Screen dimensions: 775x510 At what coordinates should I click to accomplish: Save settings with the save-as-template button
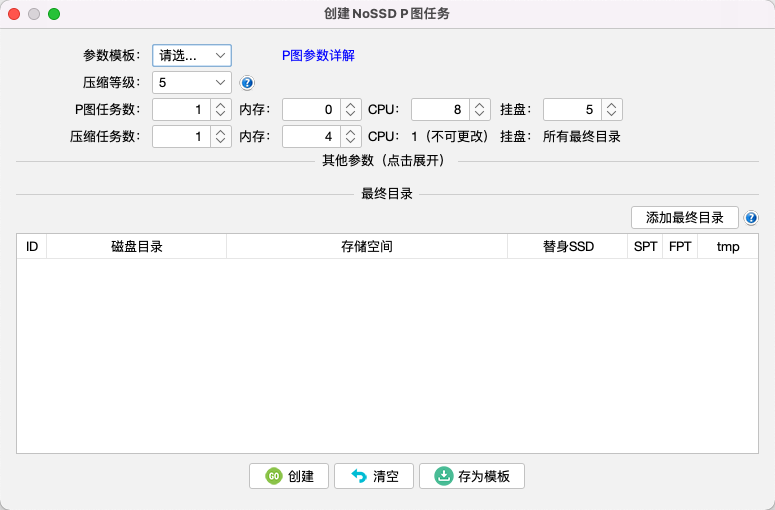click(x=471, y=476)
